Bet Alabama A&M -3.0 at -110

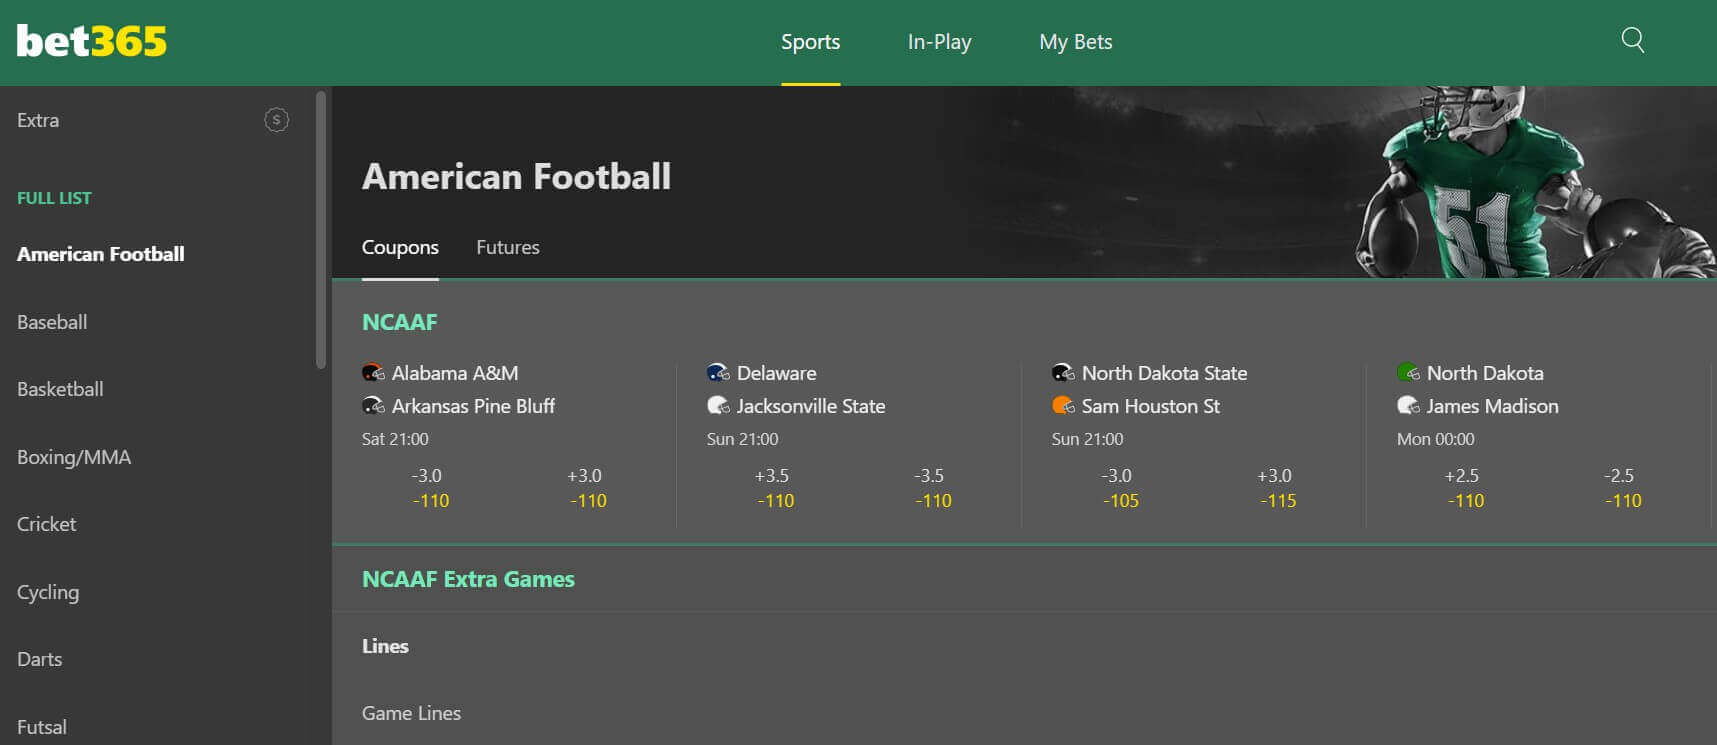(x=430, y=488)
